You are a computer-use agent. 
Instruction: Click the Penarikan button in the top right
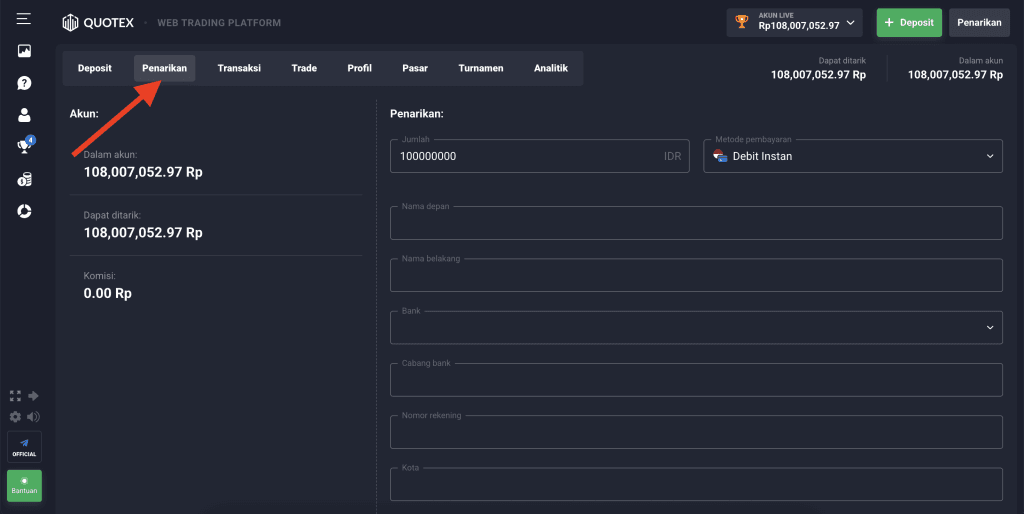click(x=979, y=23)
